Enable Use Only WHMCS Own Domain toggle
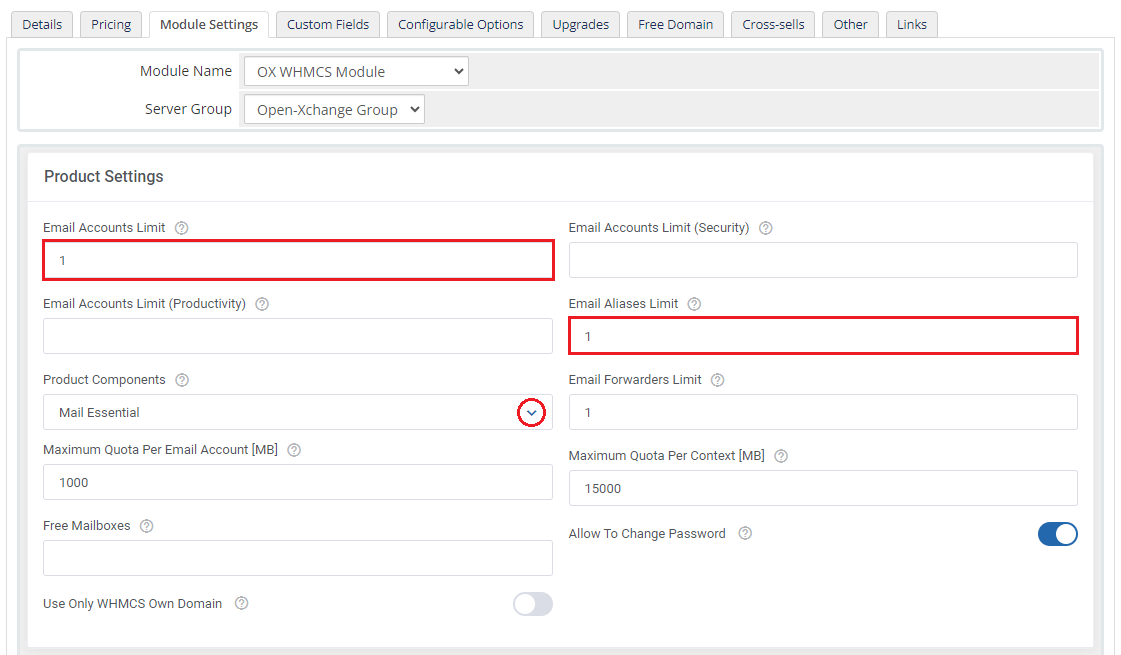The height and width of the screenshot is (655, 1121). tap(532, 604)
